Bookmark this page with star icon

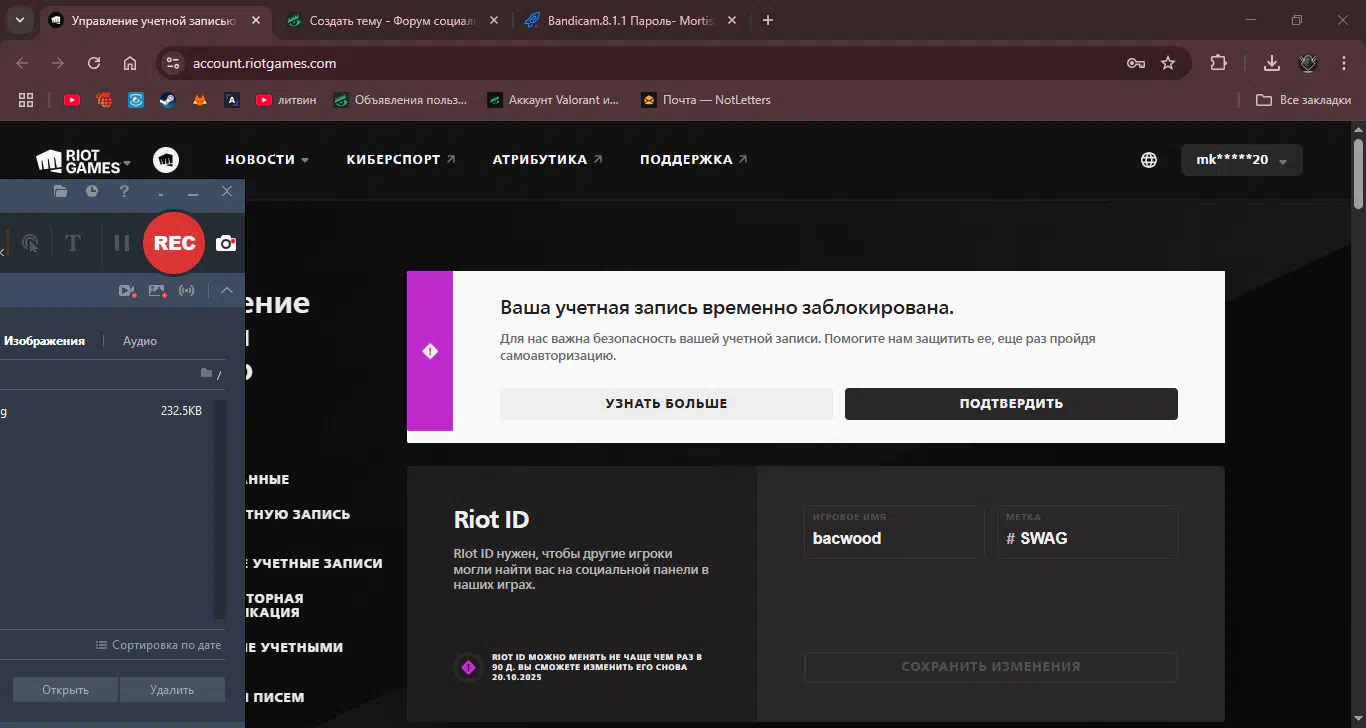[1168, 63]
